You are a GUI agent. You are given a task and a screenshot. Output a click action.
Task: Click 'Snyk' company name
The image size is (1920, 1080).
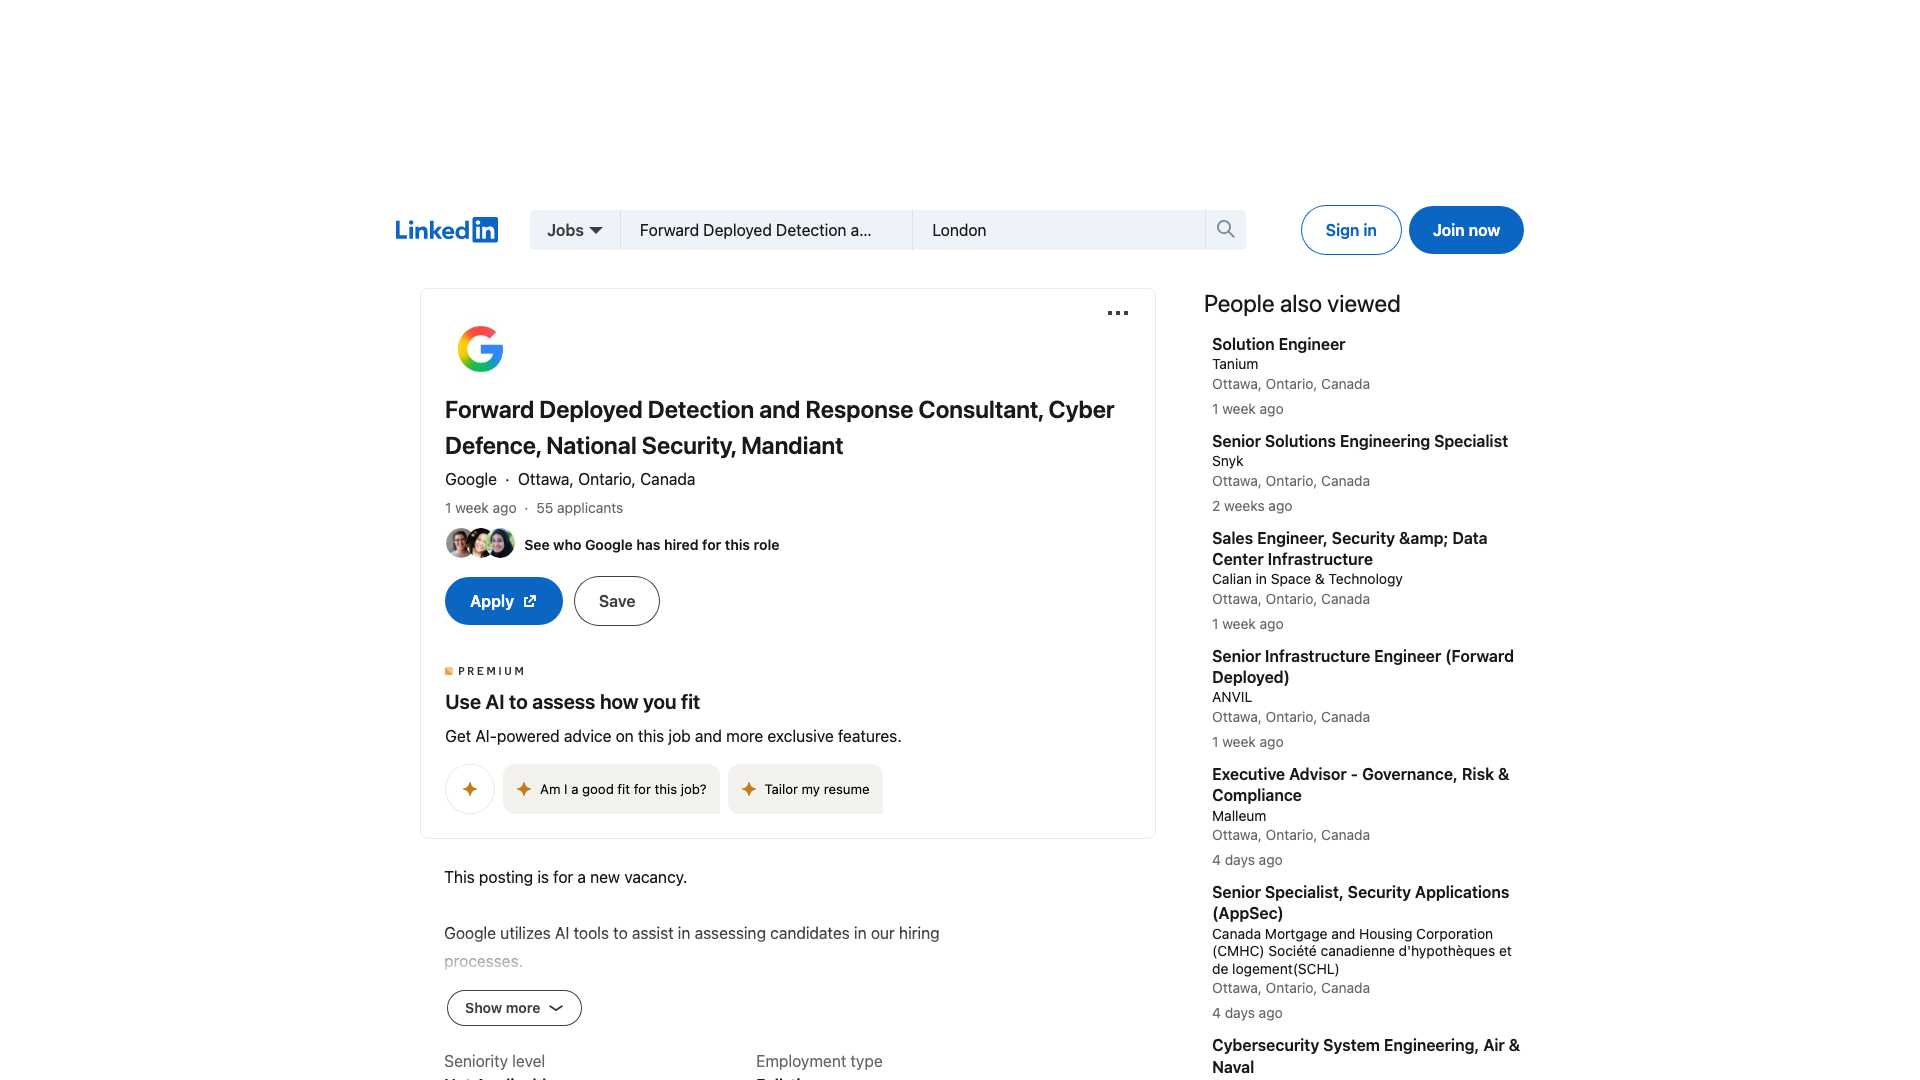coord(1227,461)
